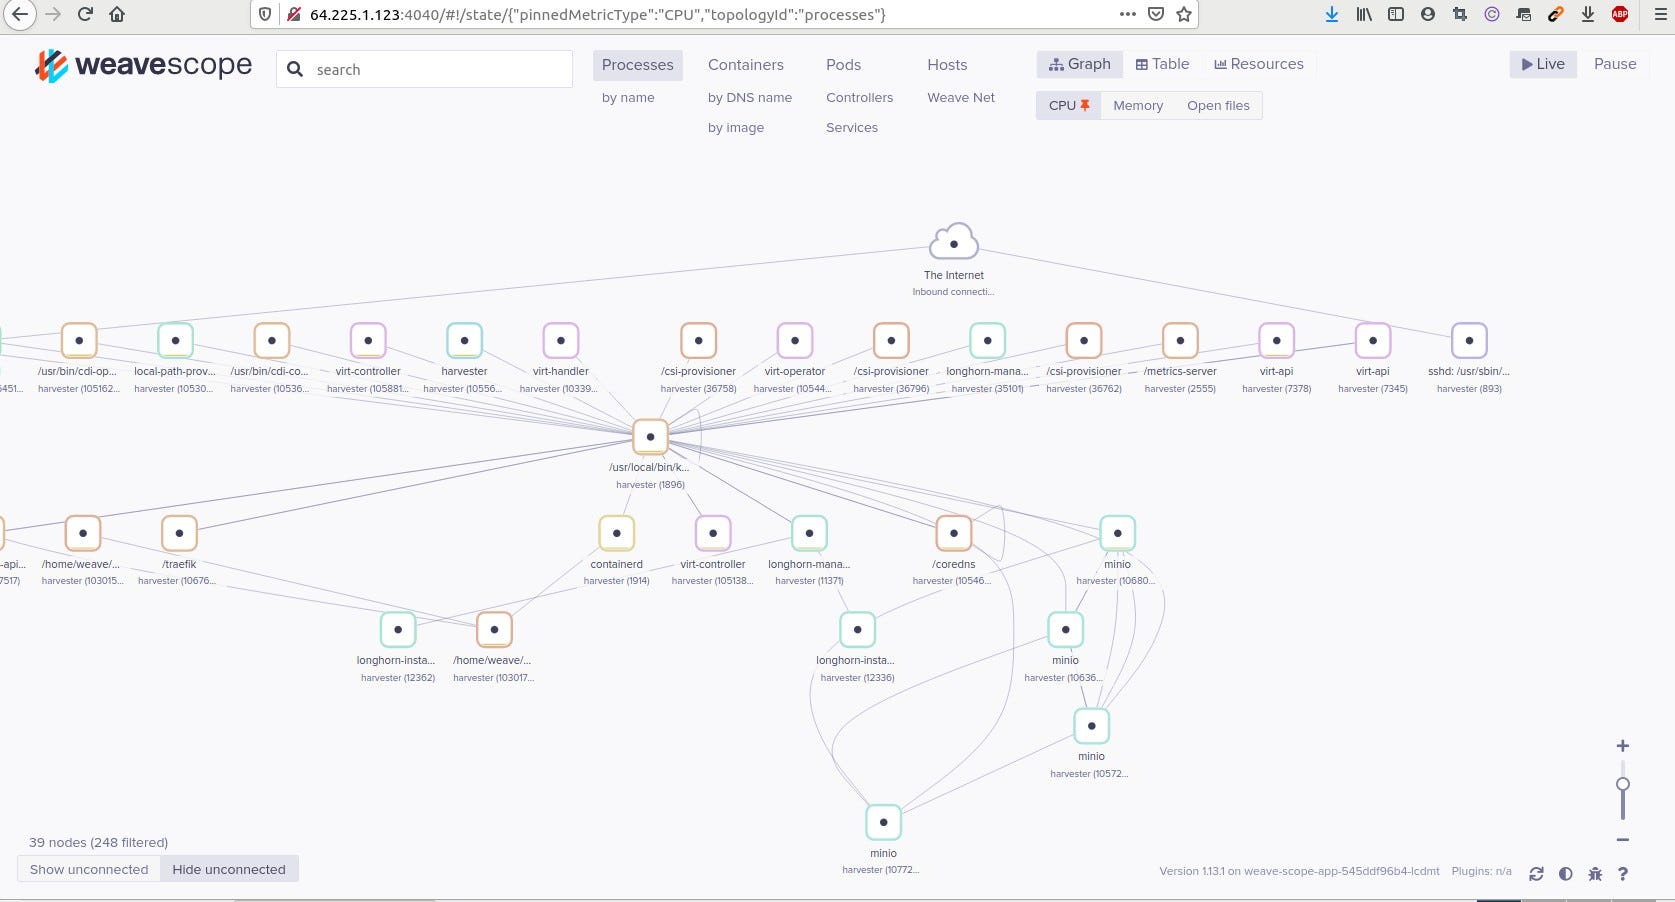Open the refresh icon in the footer
This screenshot has width=1675, height=902.
(1536, 874)
